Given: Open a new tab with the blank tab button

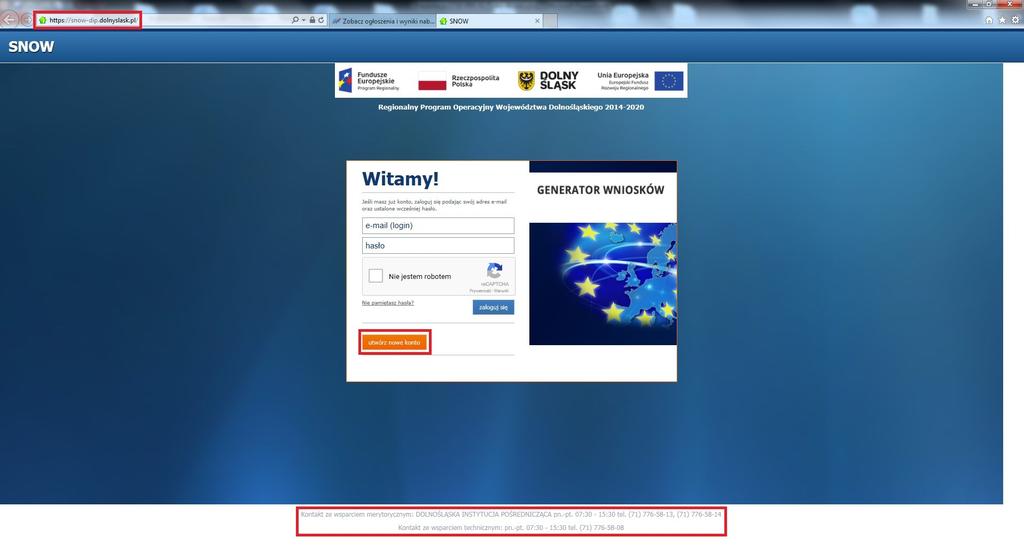Looking at the screenshot, I should 551,21.
